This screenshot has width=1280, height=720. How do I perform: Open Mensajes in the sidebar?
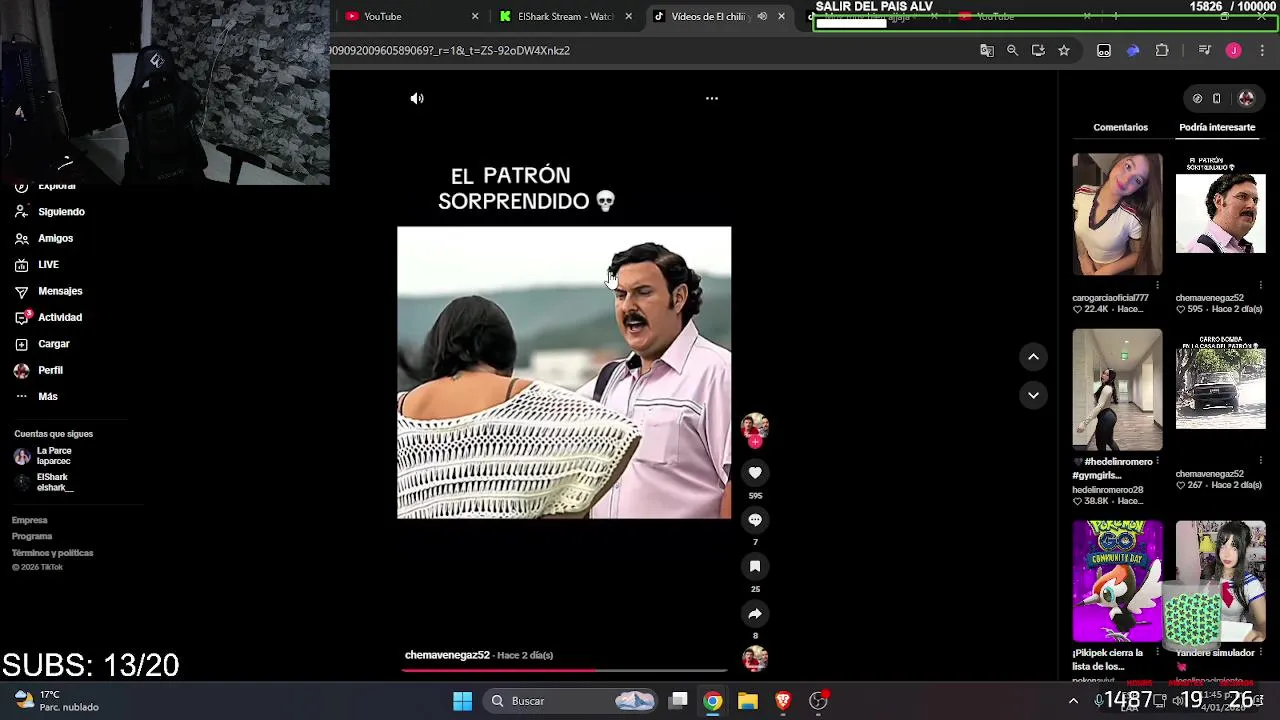60,291
